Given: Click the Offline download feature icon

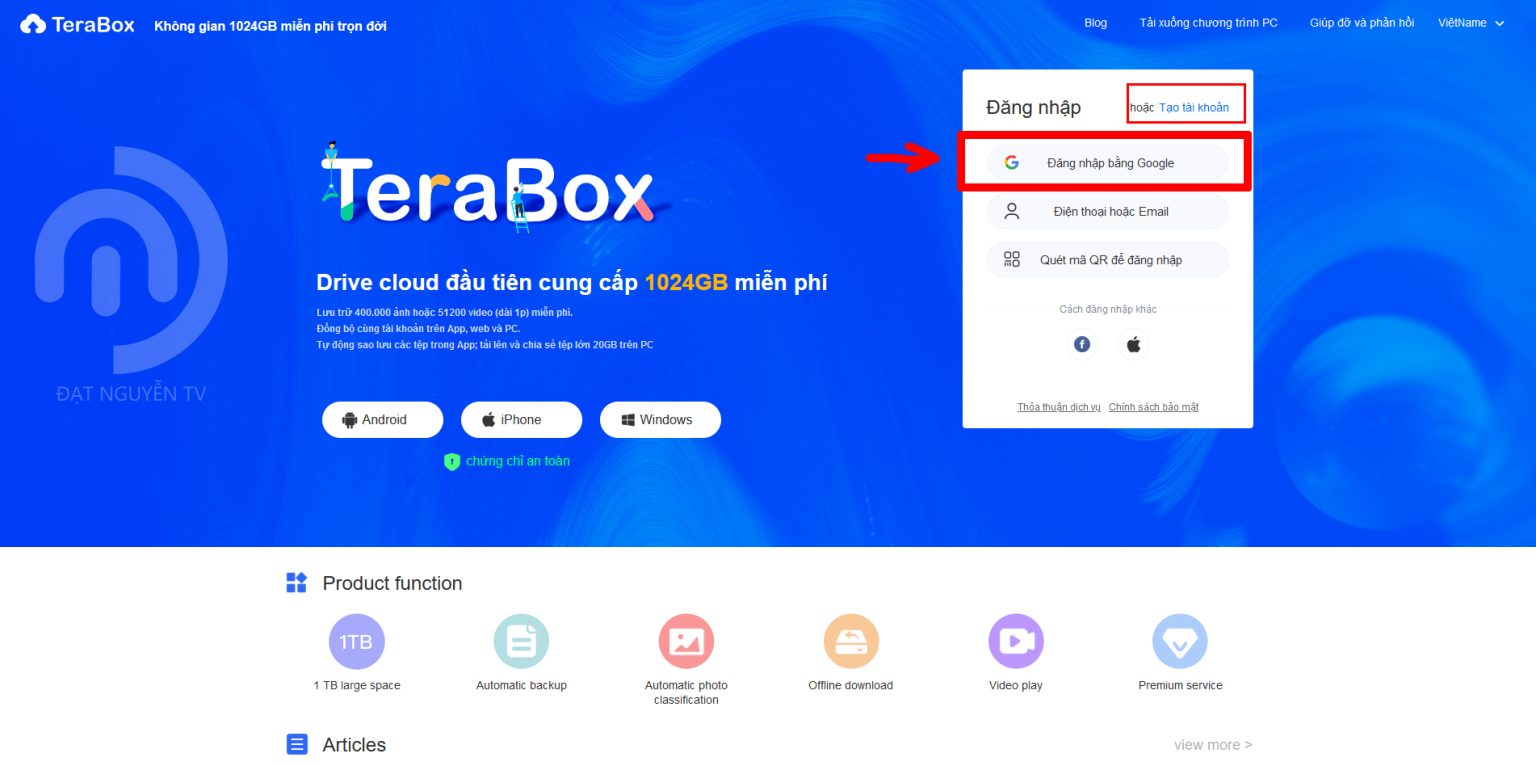Looking at the screenshot, I should [x=850, y=640].
